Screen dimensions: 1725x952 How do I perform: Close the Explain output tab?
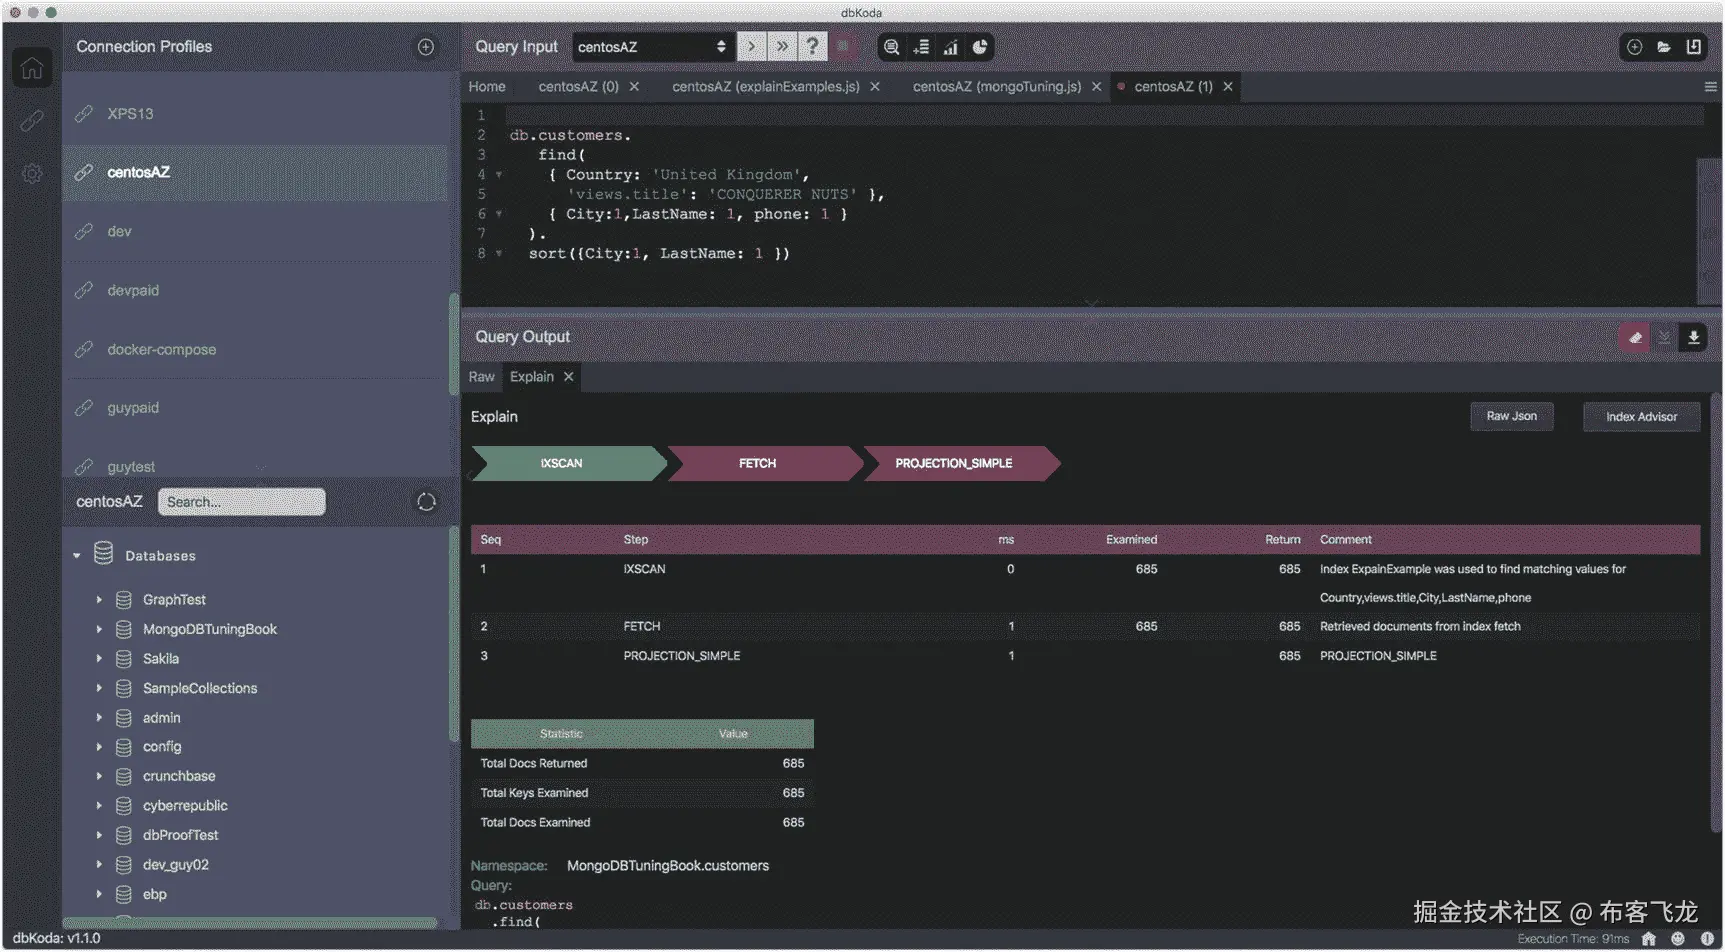(x=568, y=377)
